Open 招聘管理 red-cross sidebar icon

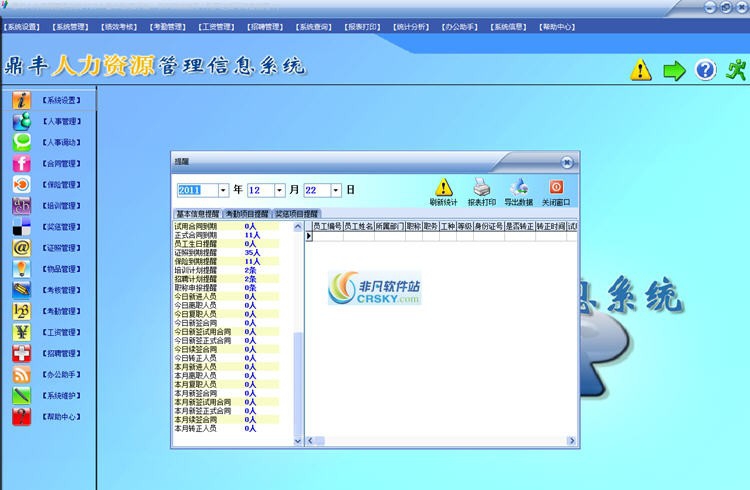coord(22,353)
